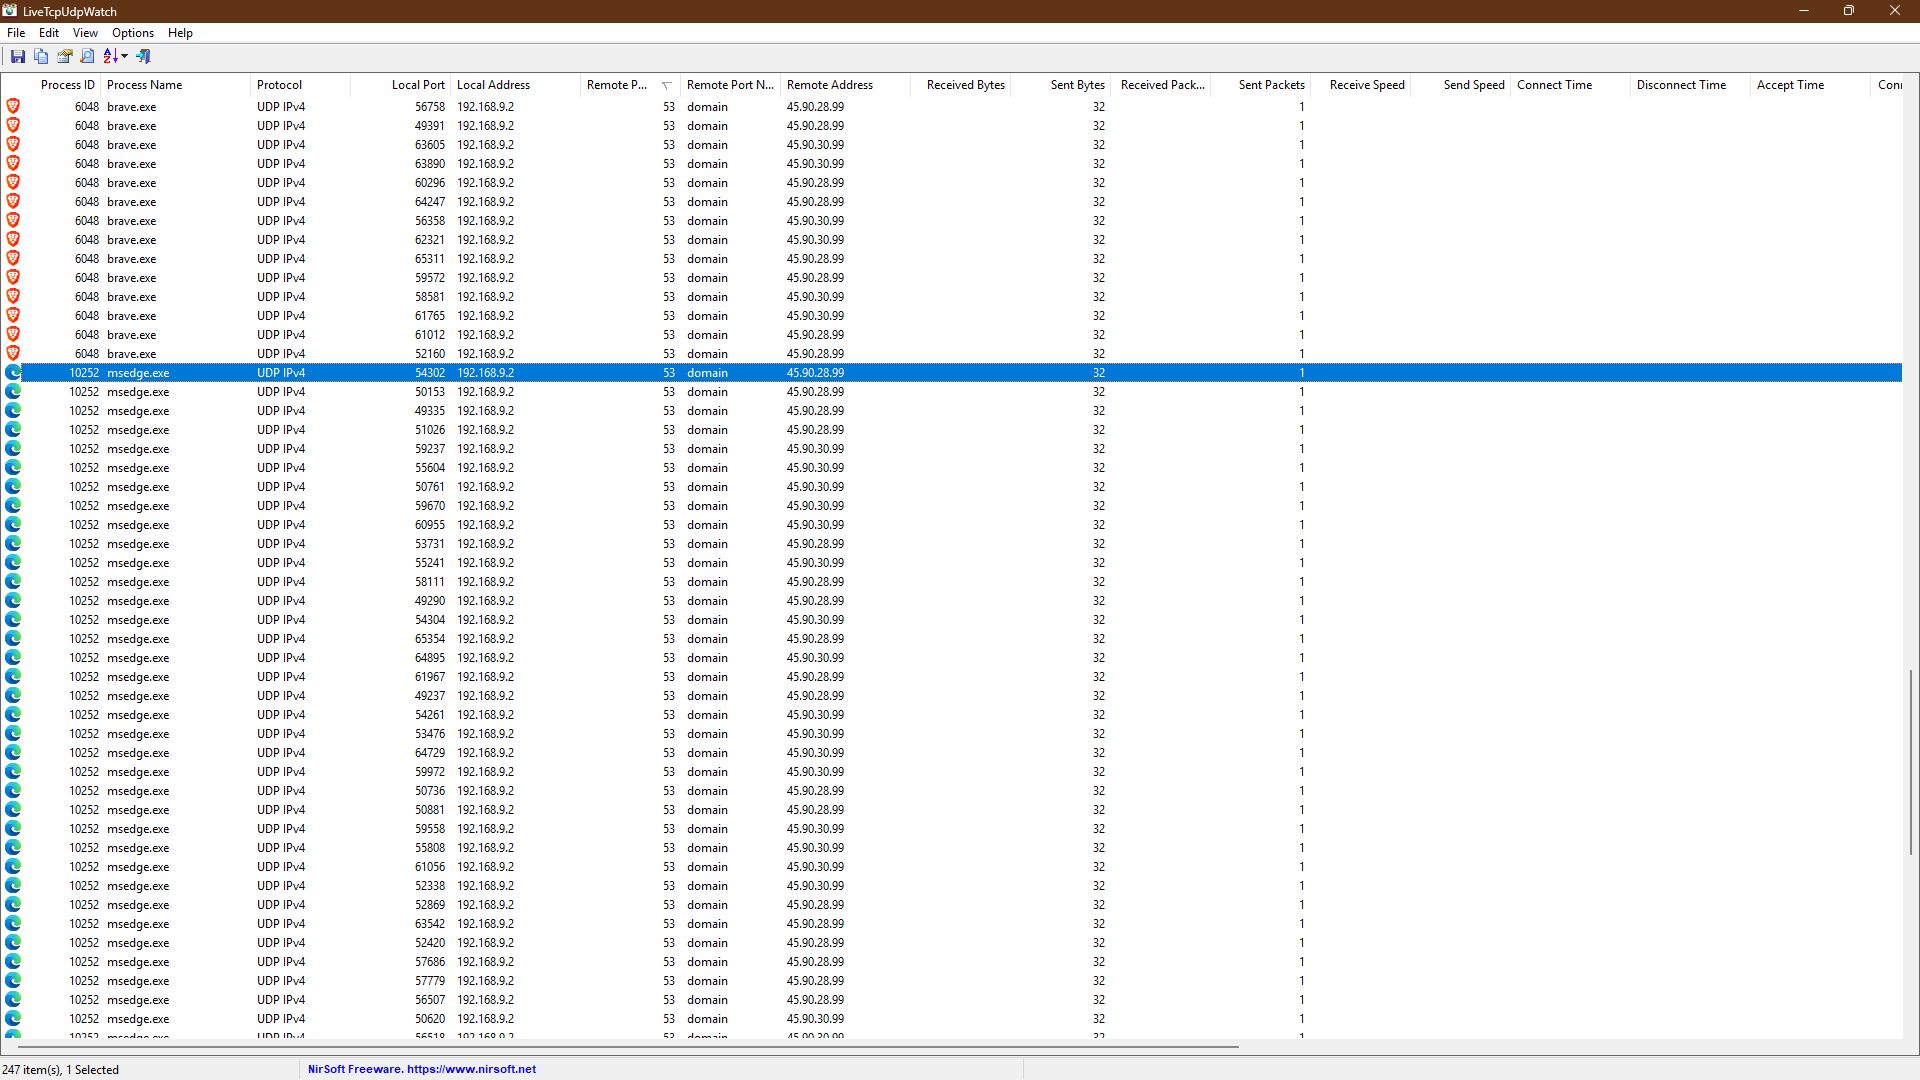Sort by the Local Port column header
This screenshot has width=1920, height=1080.
coord(400,85)
